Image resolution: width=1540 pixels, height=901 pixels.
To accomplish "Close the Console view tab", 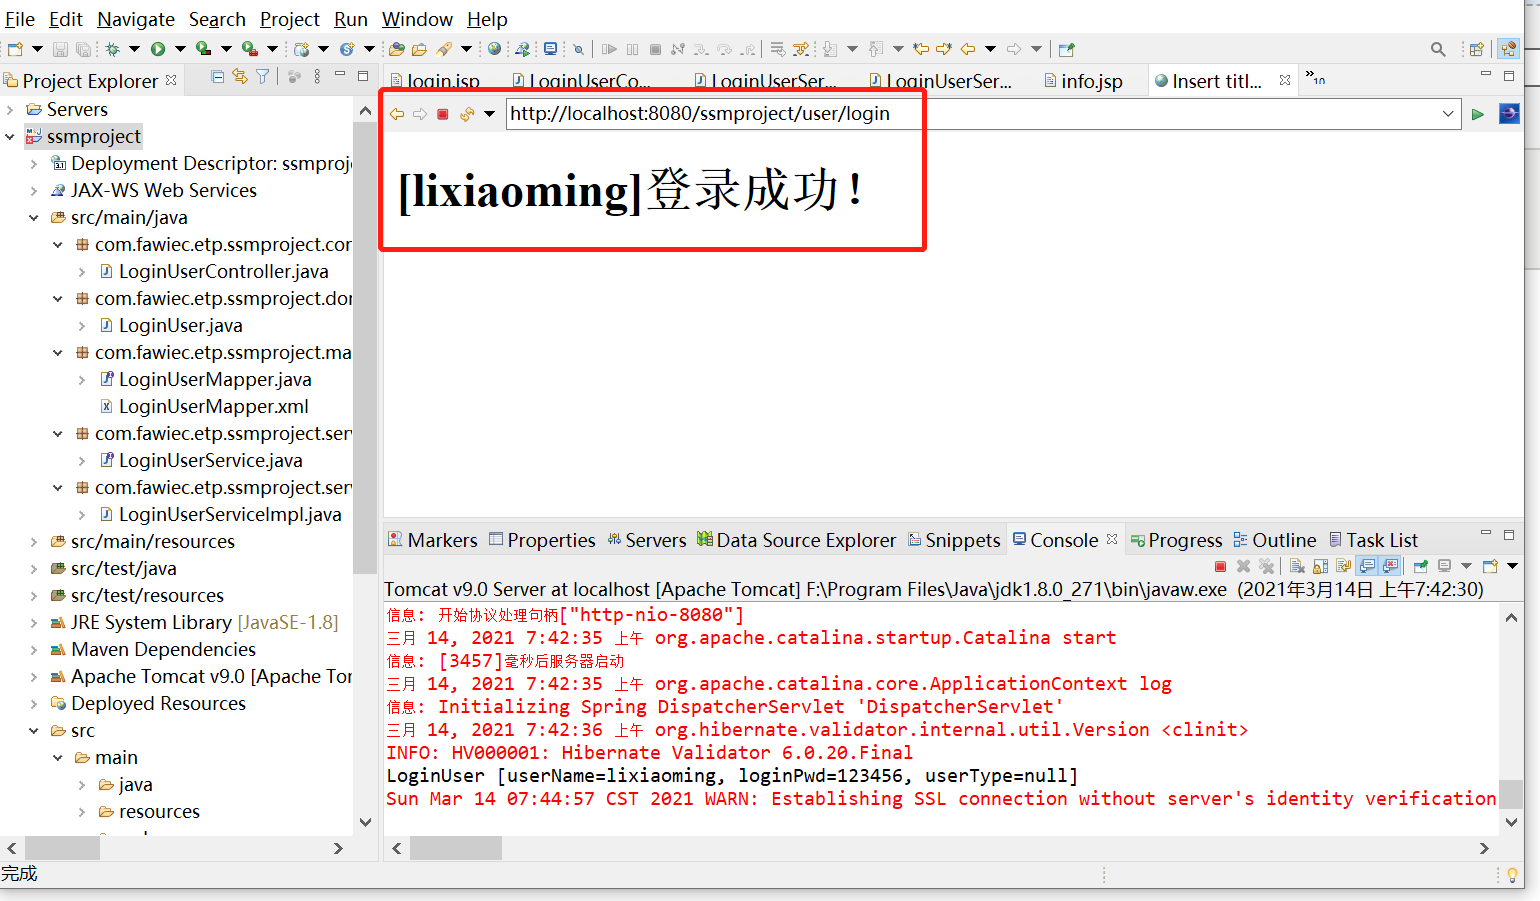I will pos(1112,539).
